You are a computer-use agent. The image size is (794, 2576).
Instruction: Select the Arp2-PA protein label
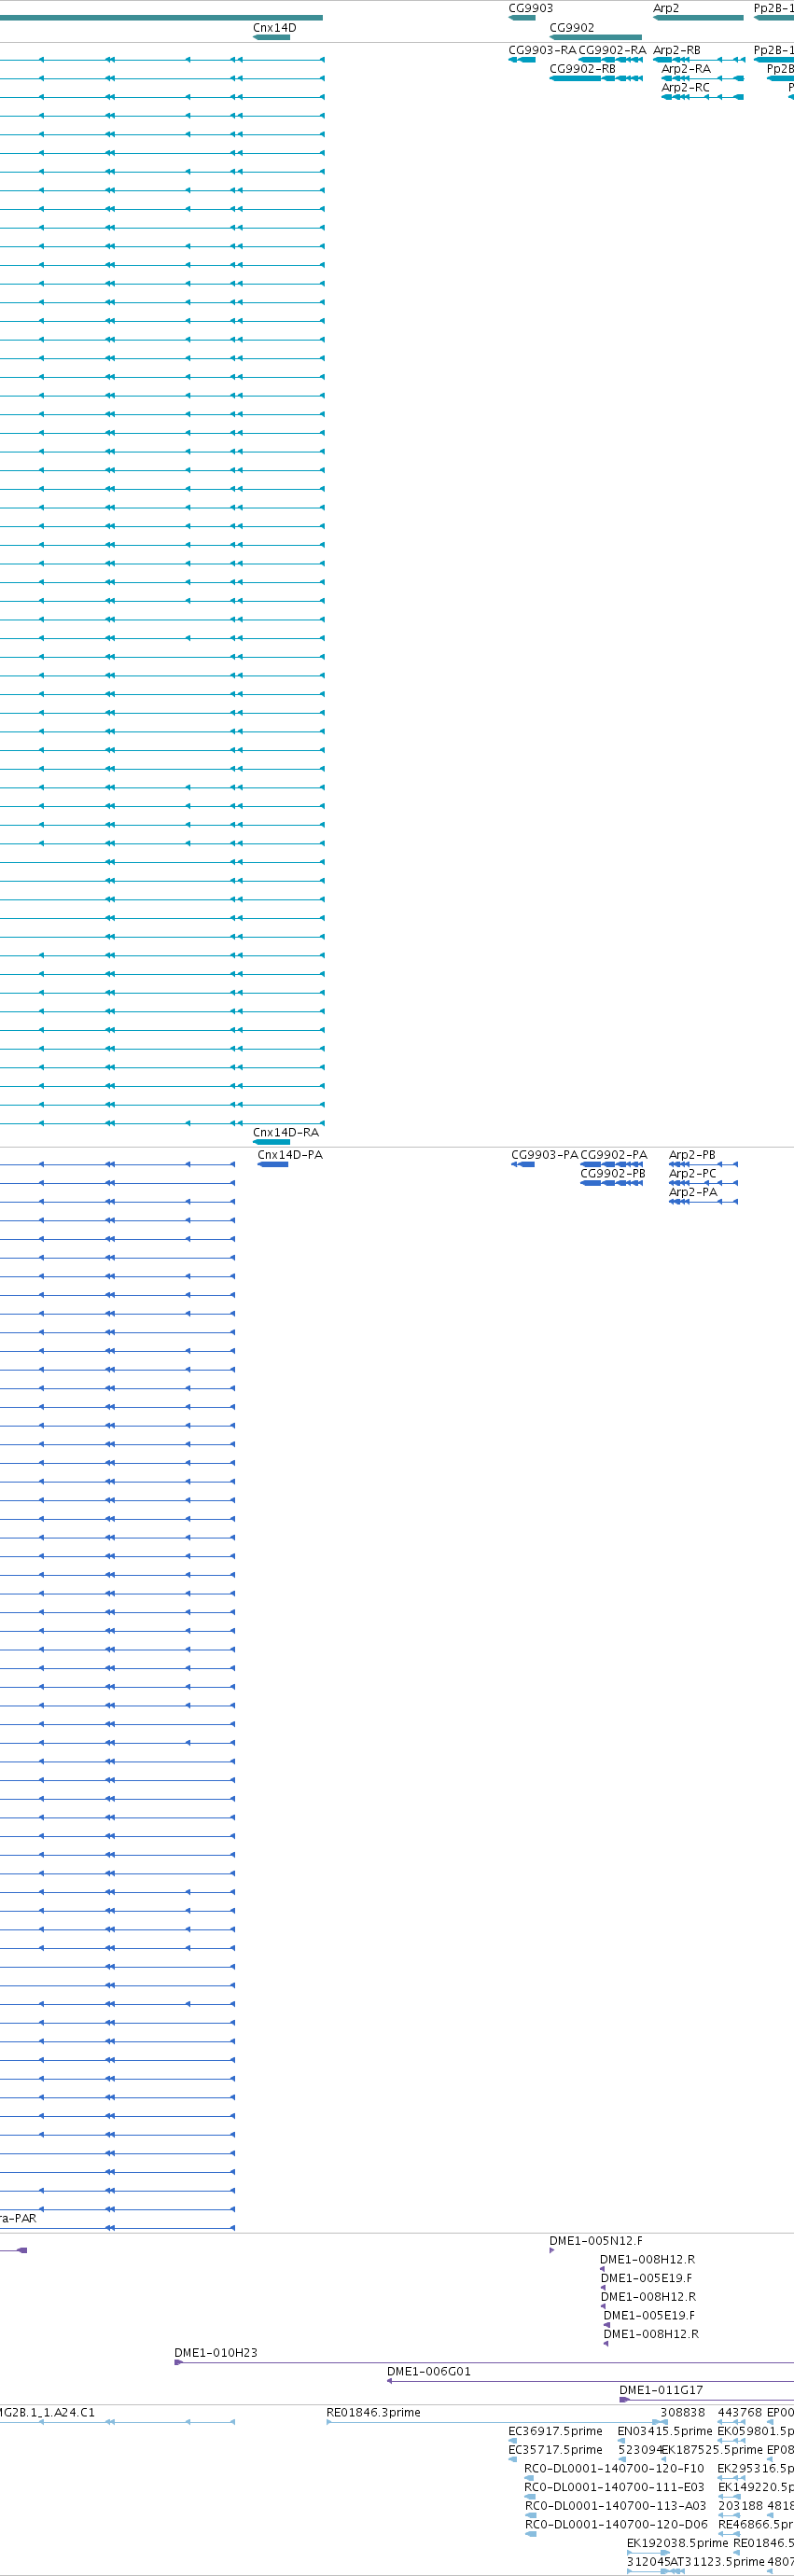click(x=693, y=1193)
